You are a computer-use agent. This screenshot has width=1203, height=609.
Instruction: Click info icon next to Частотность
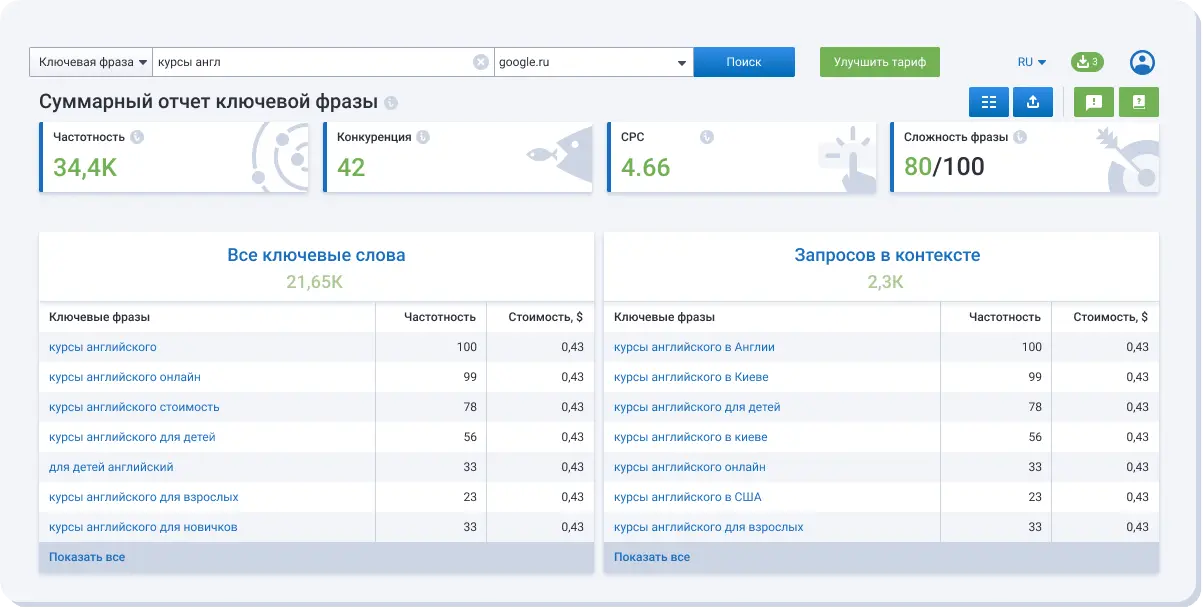(x=137, y=137)
